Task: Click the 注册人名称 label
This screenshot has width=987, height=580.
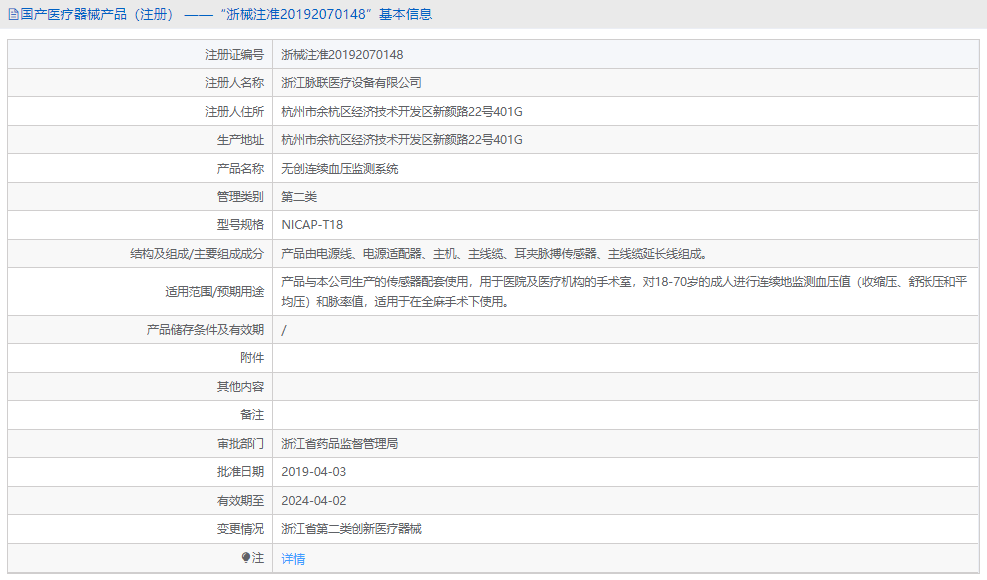Action: tap(234, 83)
